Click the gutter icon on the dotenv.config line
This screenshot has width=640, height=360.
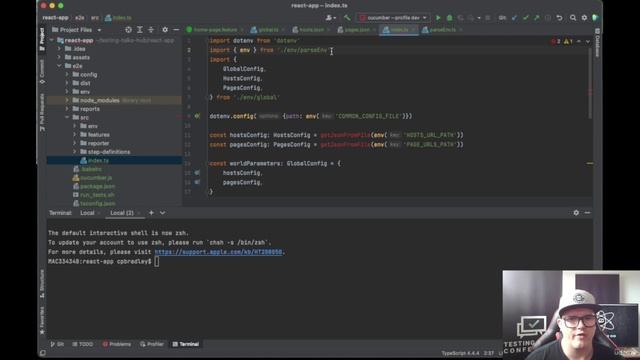point(197,116)
